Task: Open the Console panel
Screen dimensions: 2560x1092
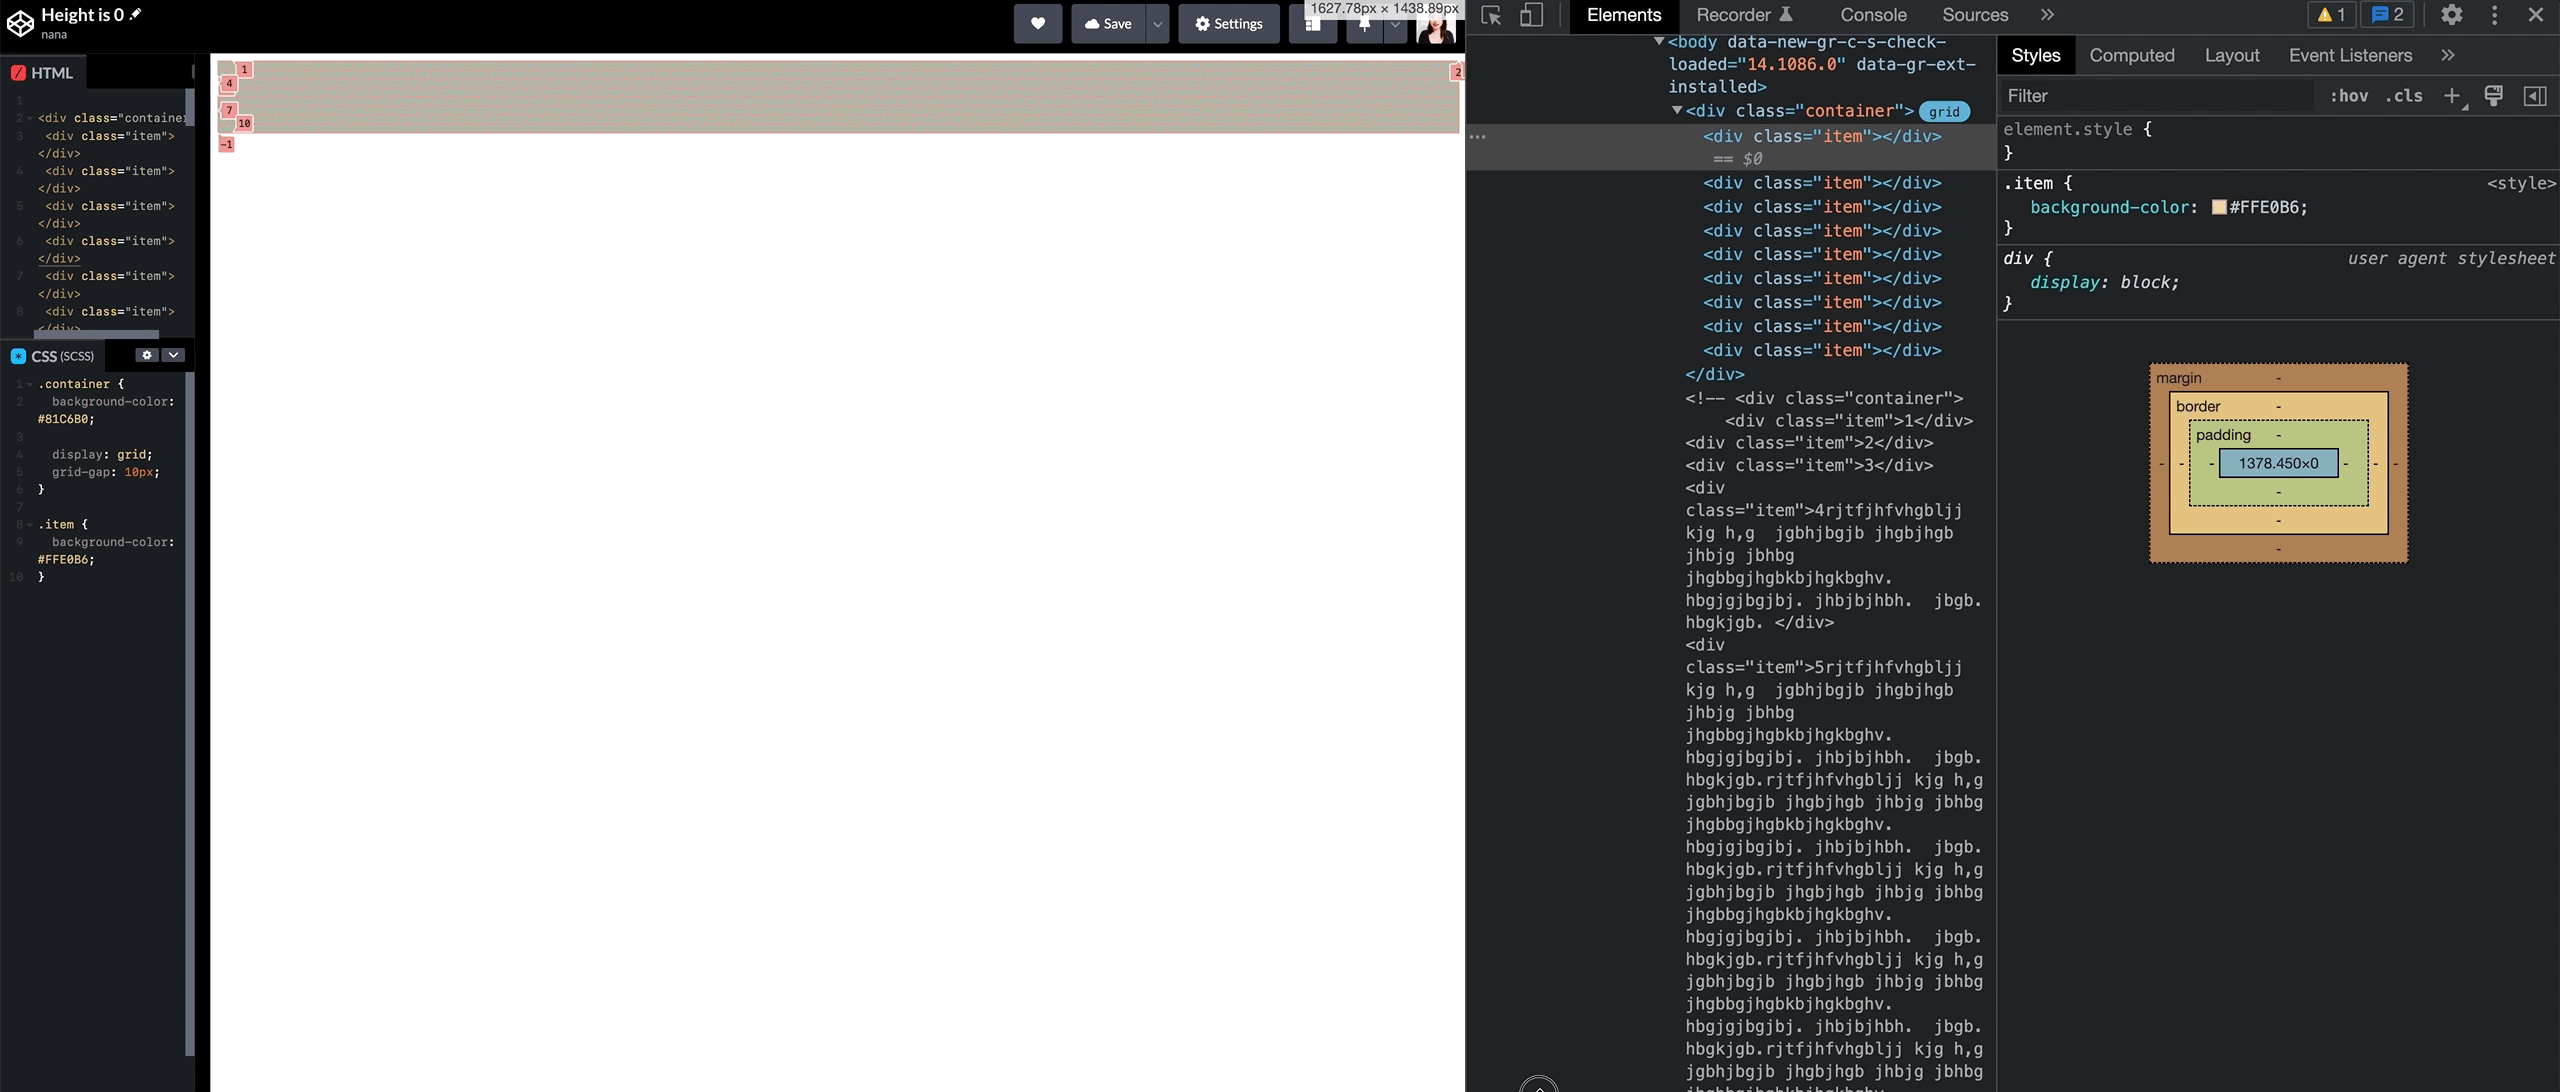Action: [x=1874, y=15]
